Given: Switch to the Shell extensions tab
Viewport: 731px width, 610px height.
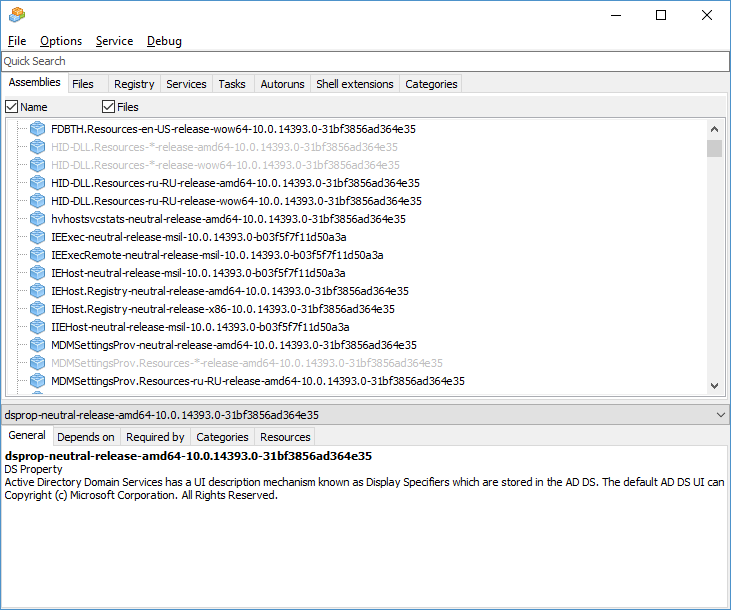Looking at the screenshot, I should (x=355, y=84).
